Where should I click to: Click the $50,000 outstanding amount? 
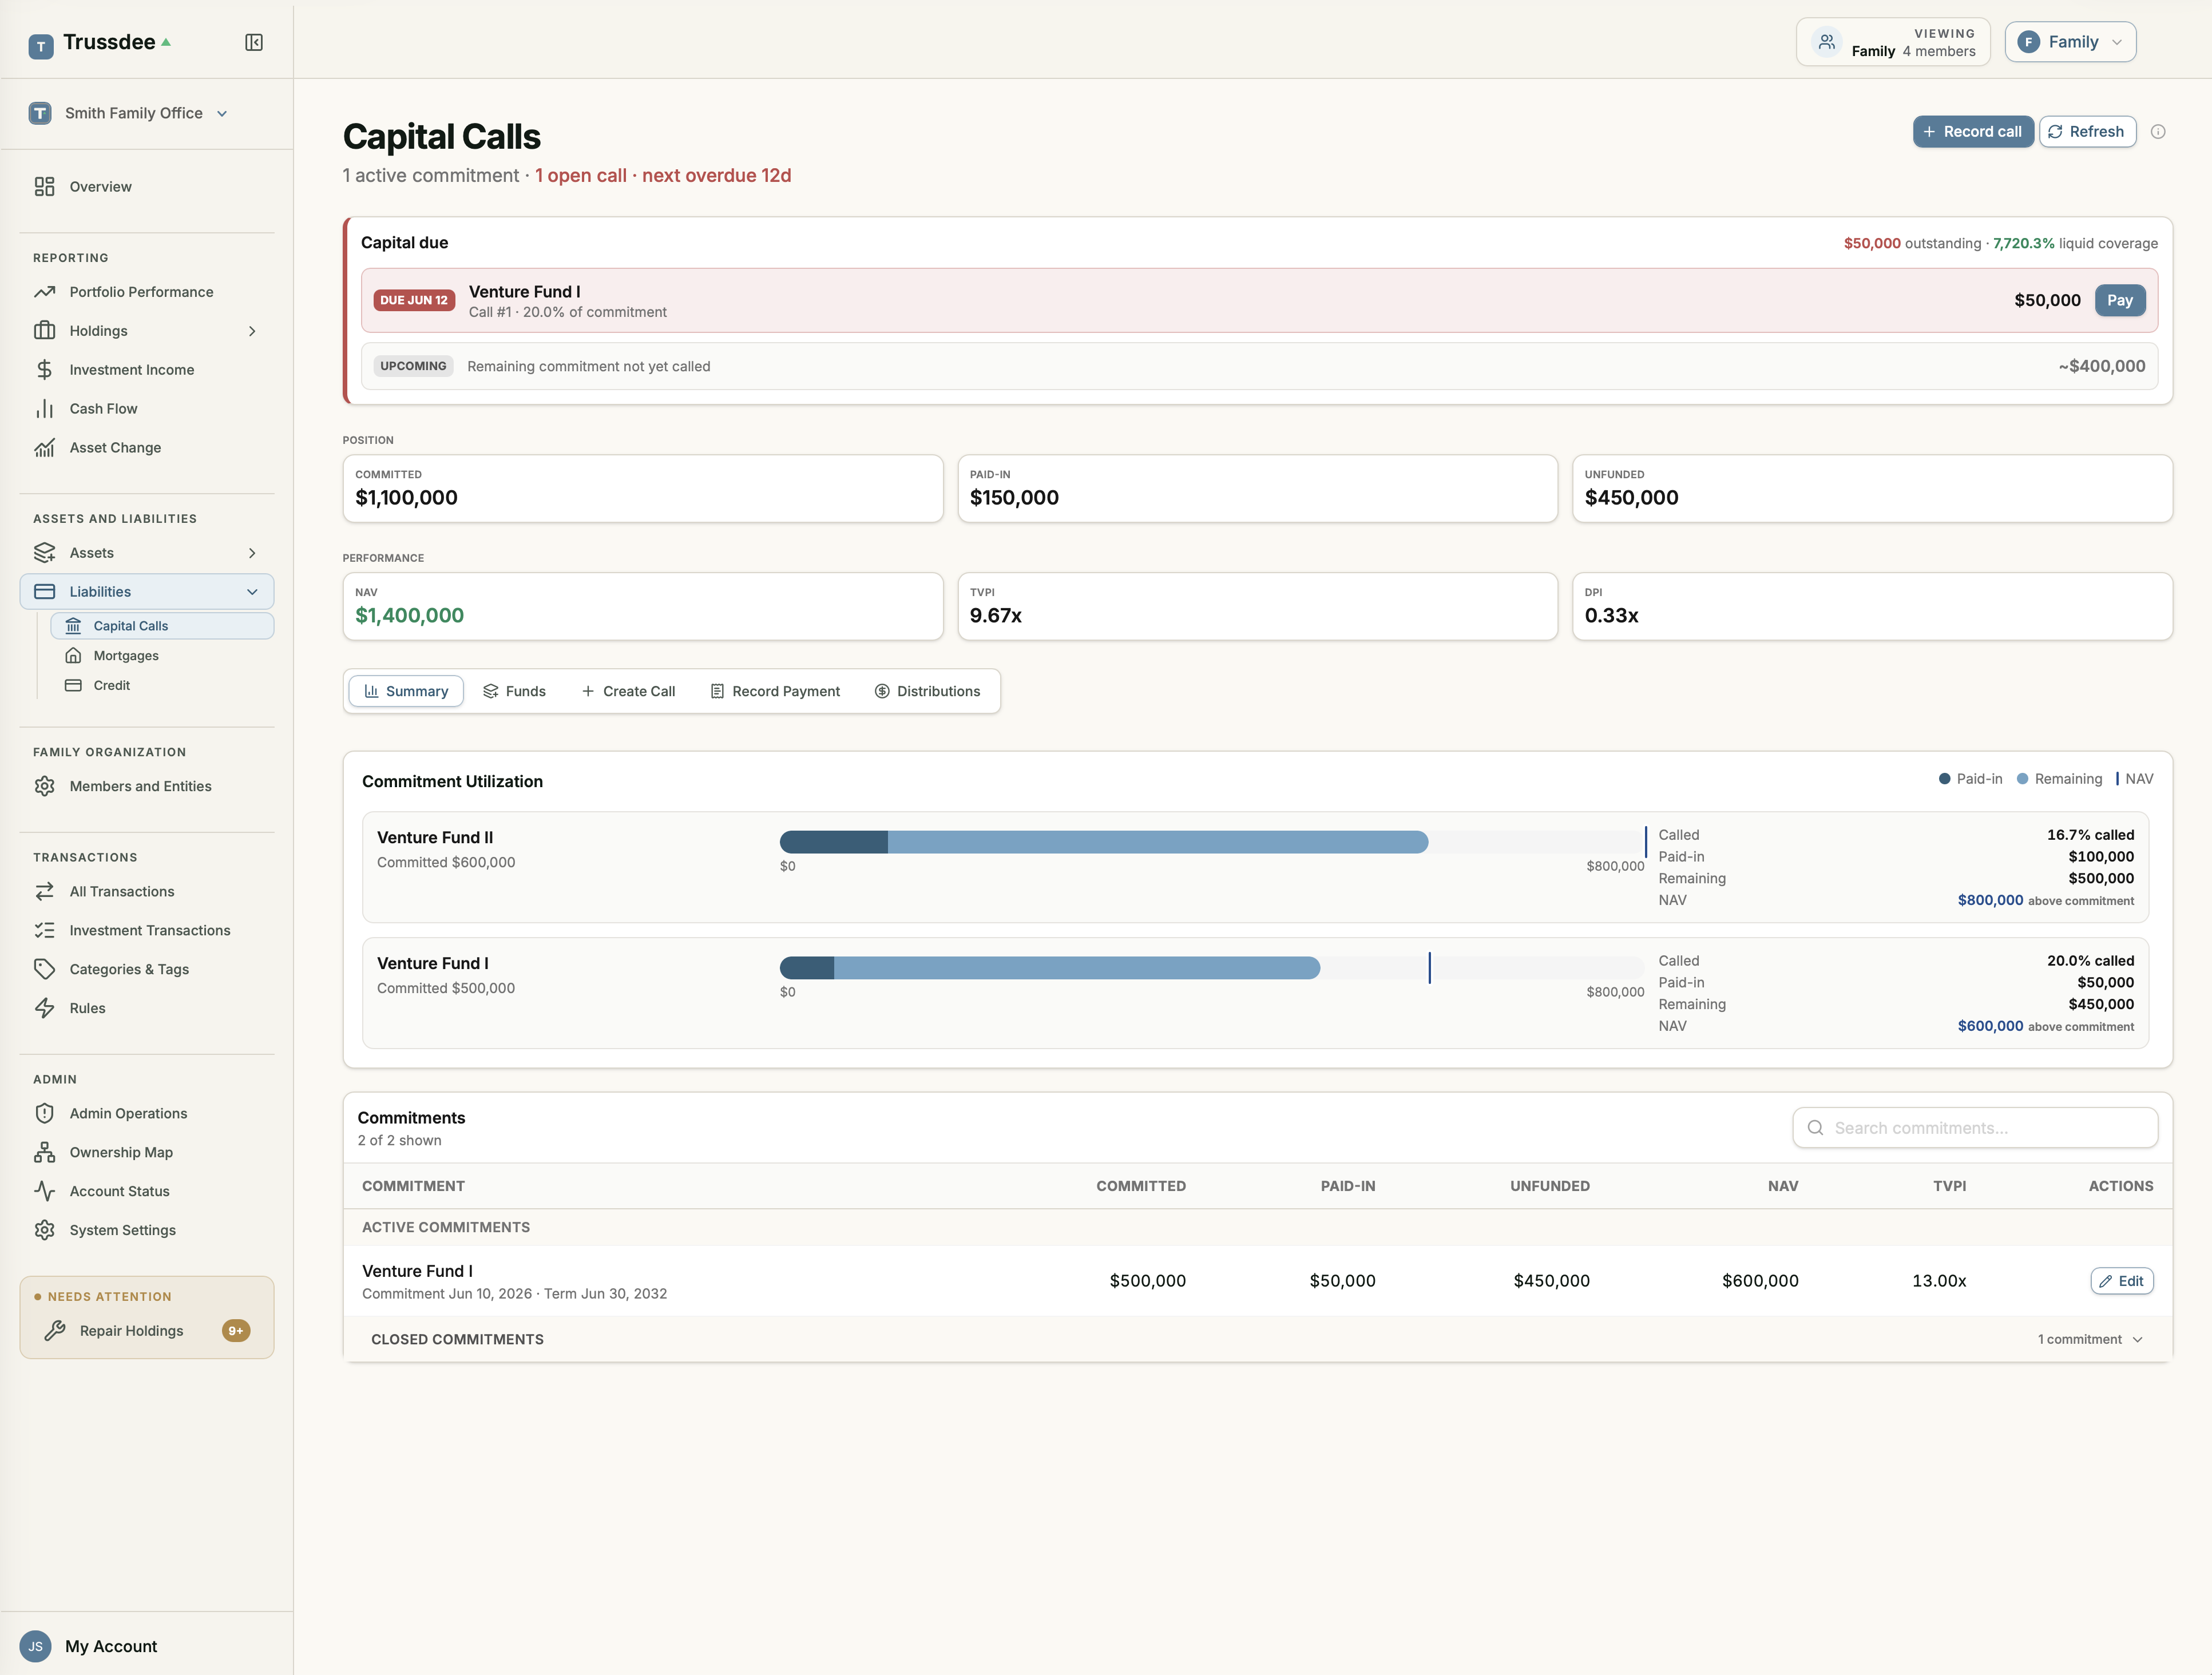pos(1872,244)
